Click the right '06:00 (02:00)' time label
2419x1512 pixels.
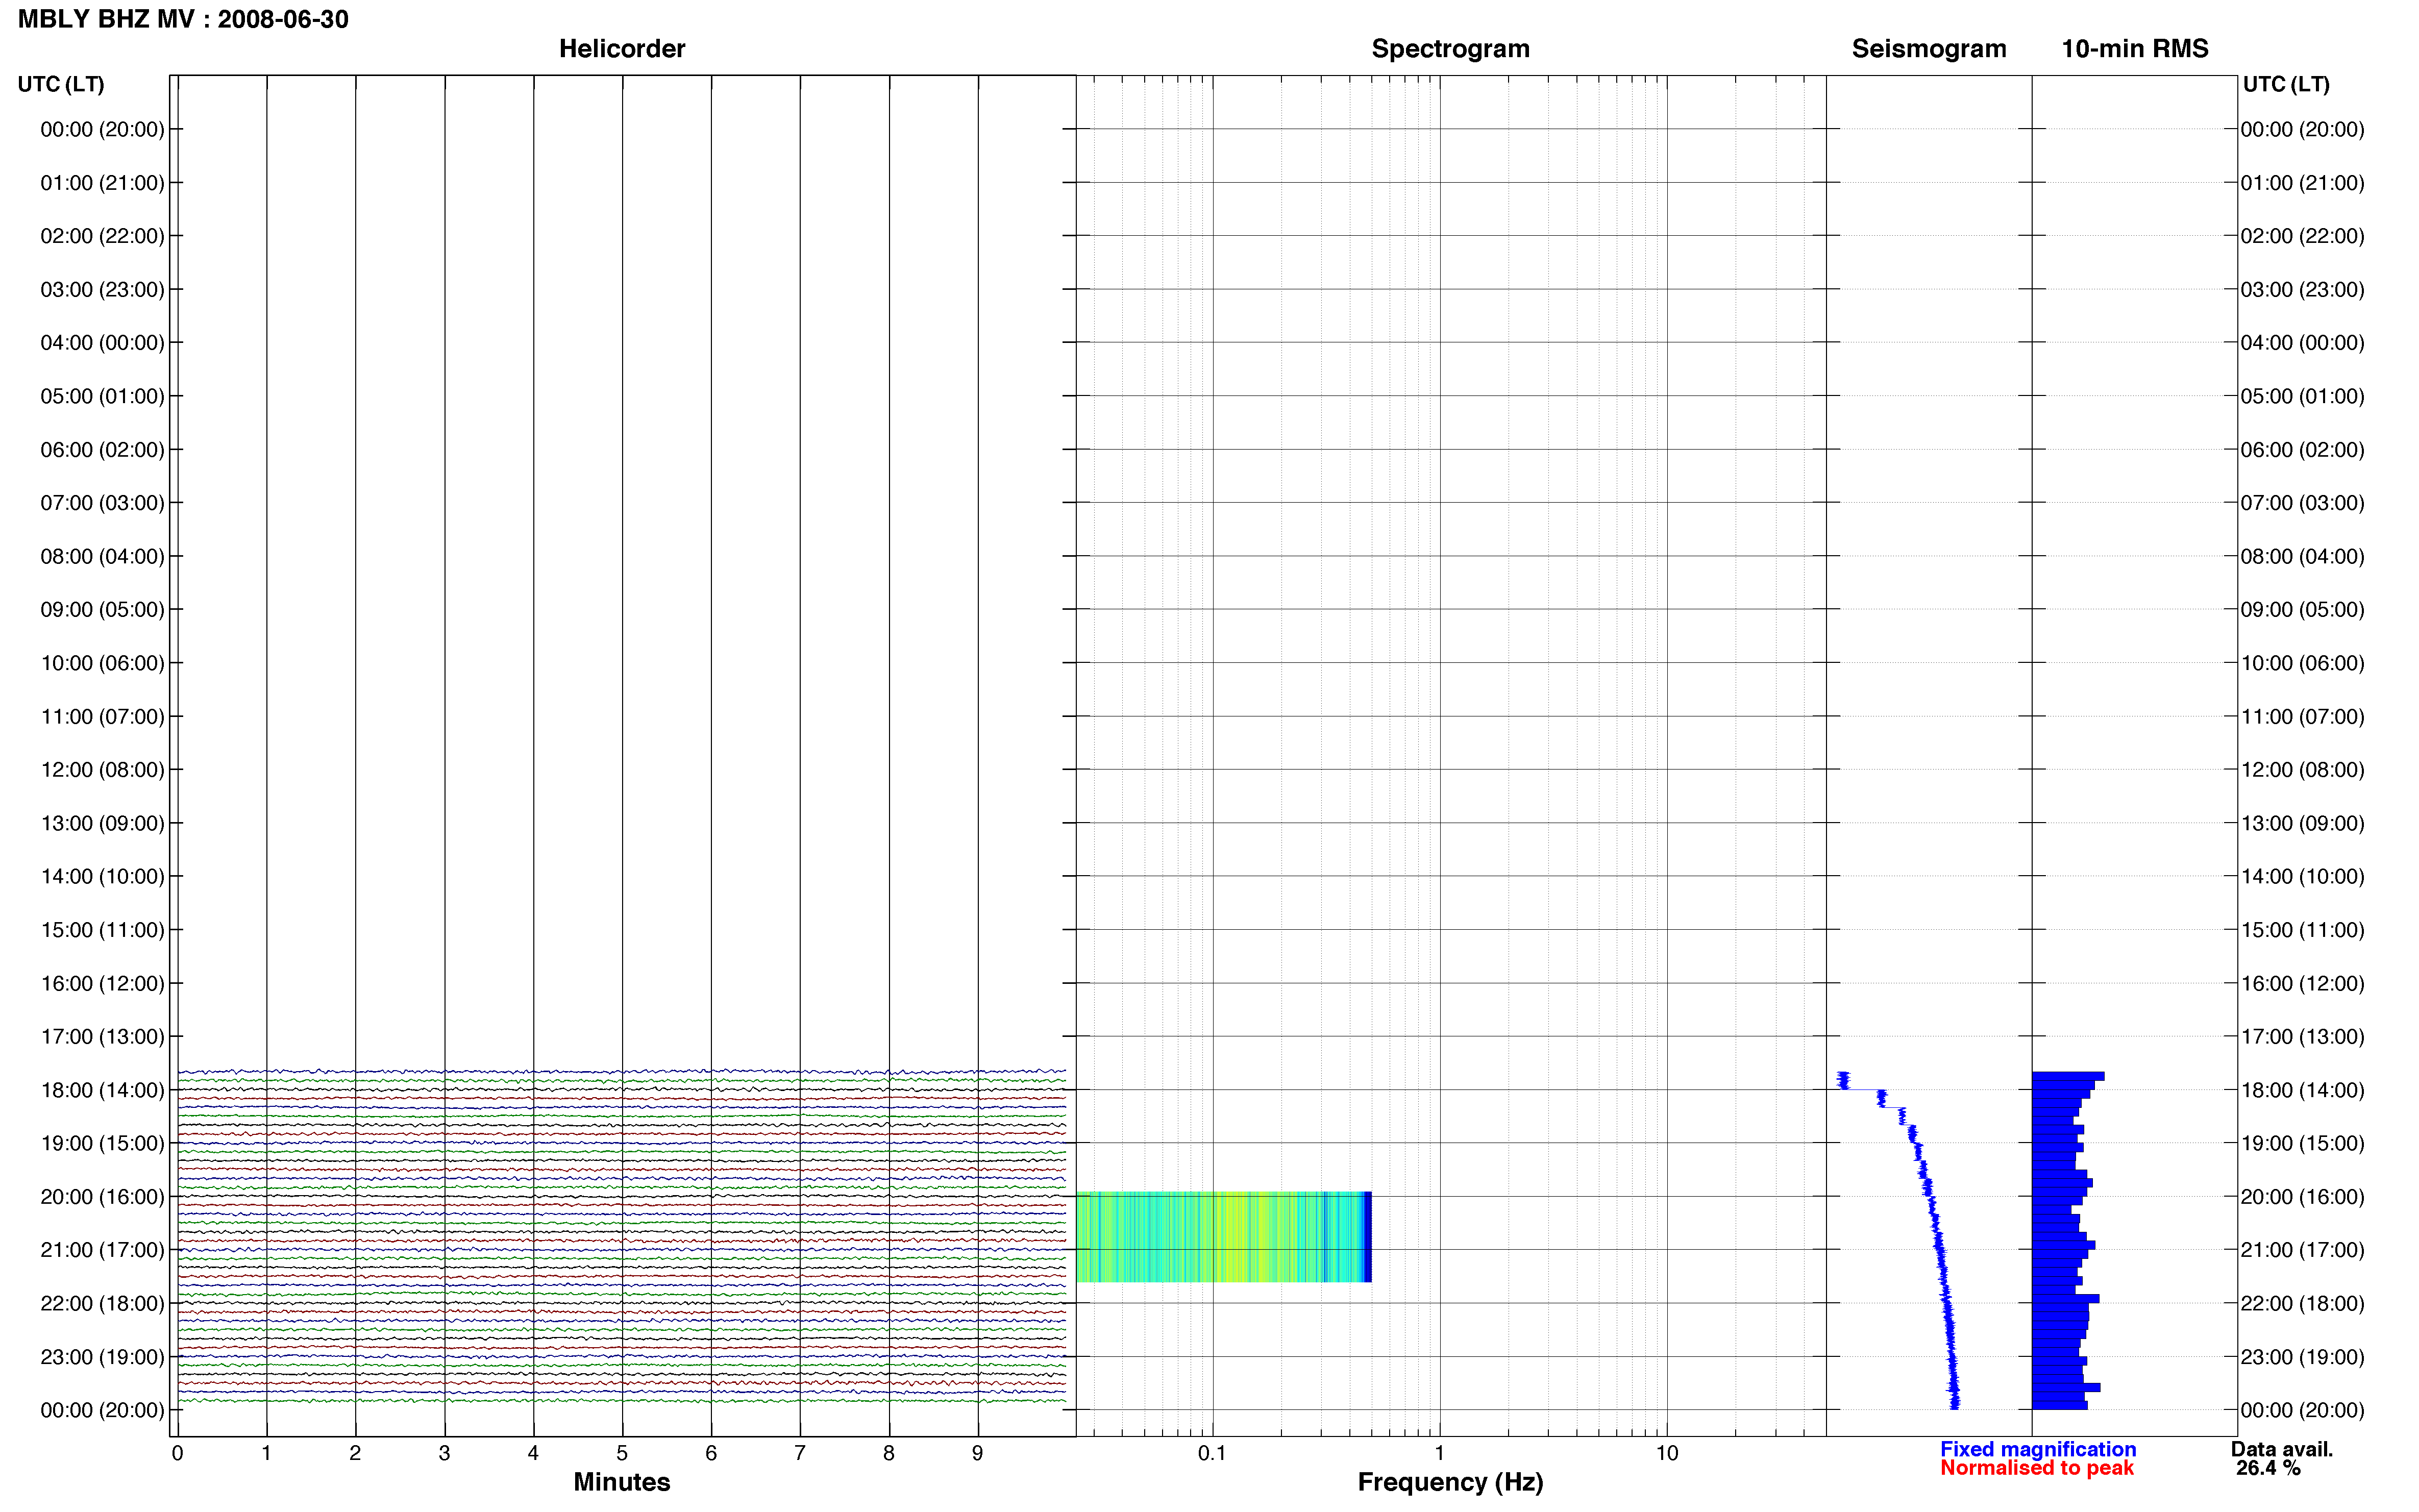tap(2302, 450)
